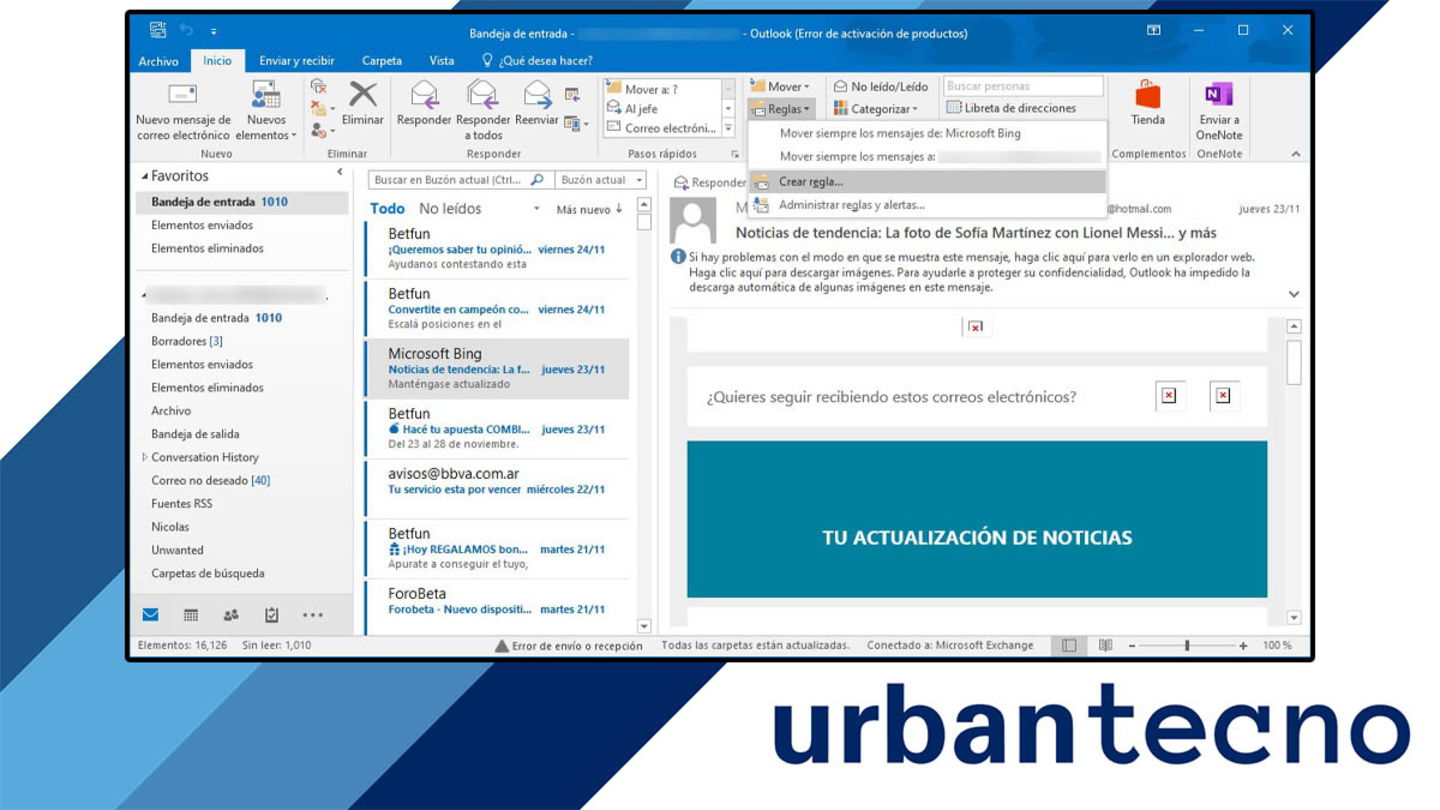Click the Responder envelope icon
The image size is (1440, 810).
pos(424,94)
